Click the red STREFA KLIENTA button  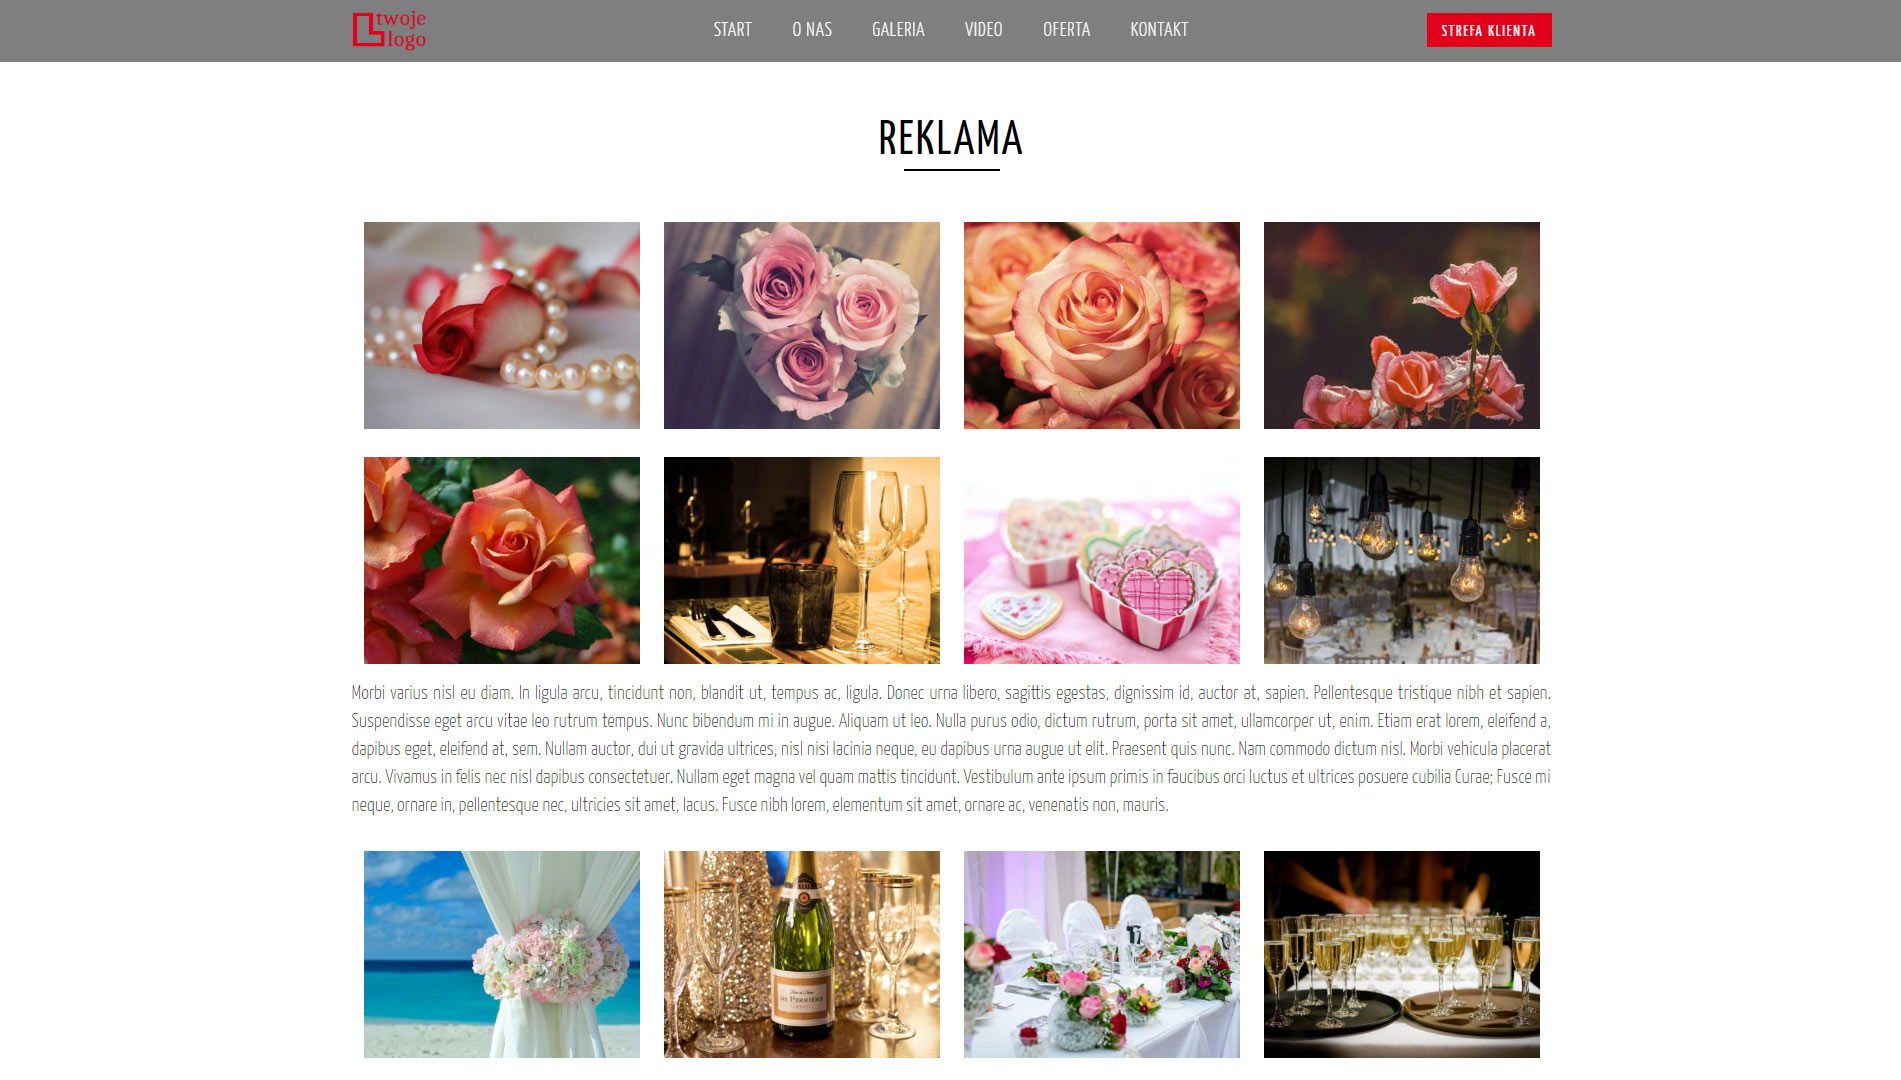click(1489, 30)
